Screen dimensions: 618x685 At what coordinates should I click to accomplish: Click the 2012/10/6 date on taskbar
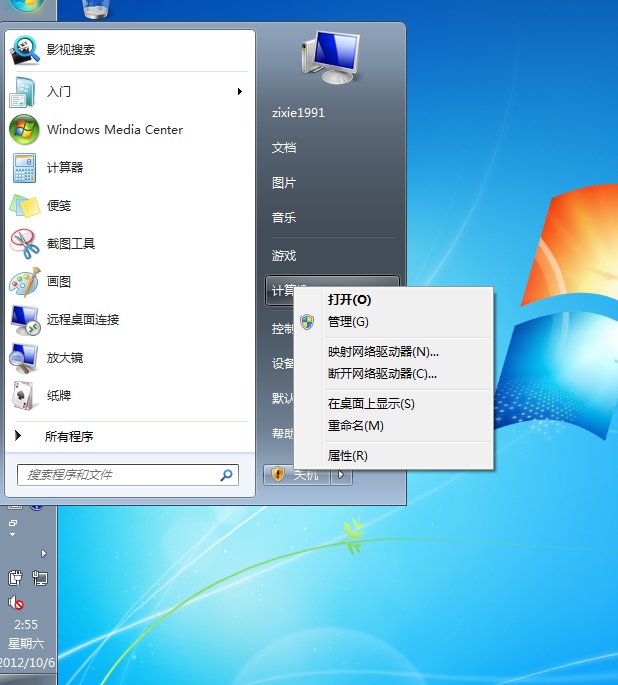coord(28,662)
